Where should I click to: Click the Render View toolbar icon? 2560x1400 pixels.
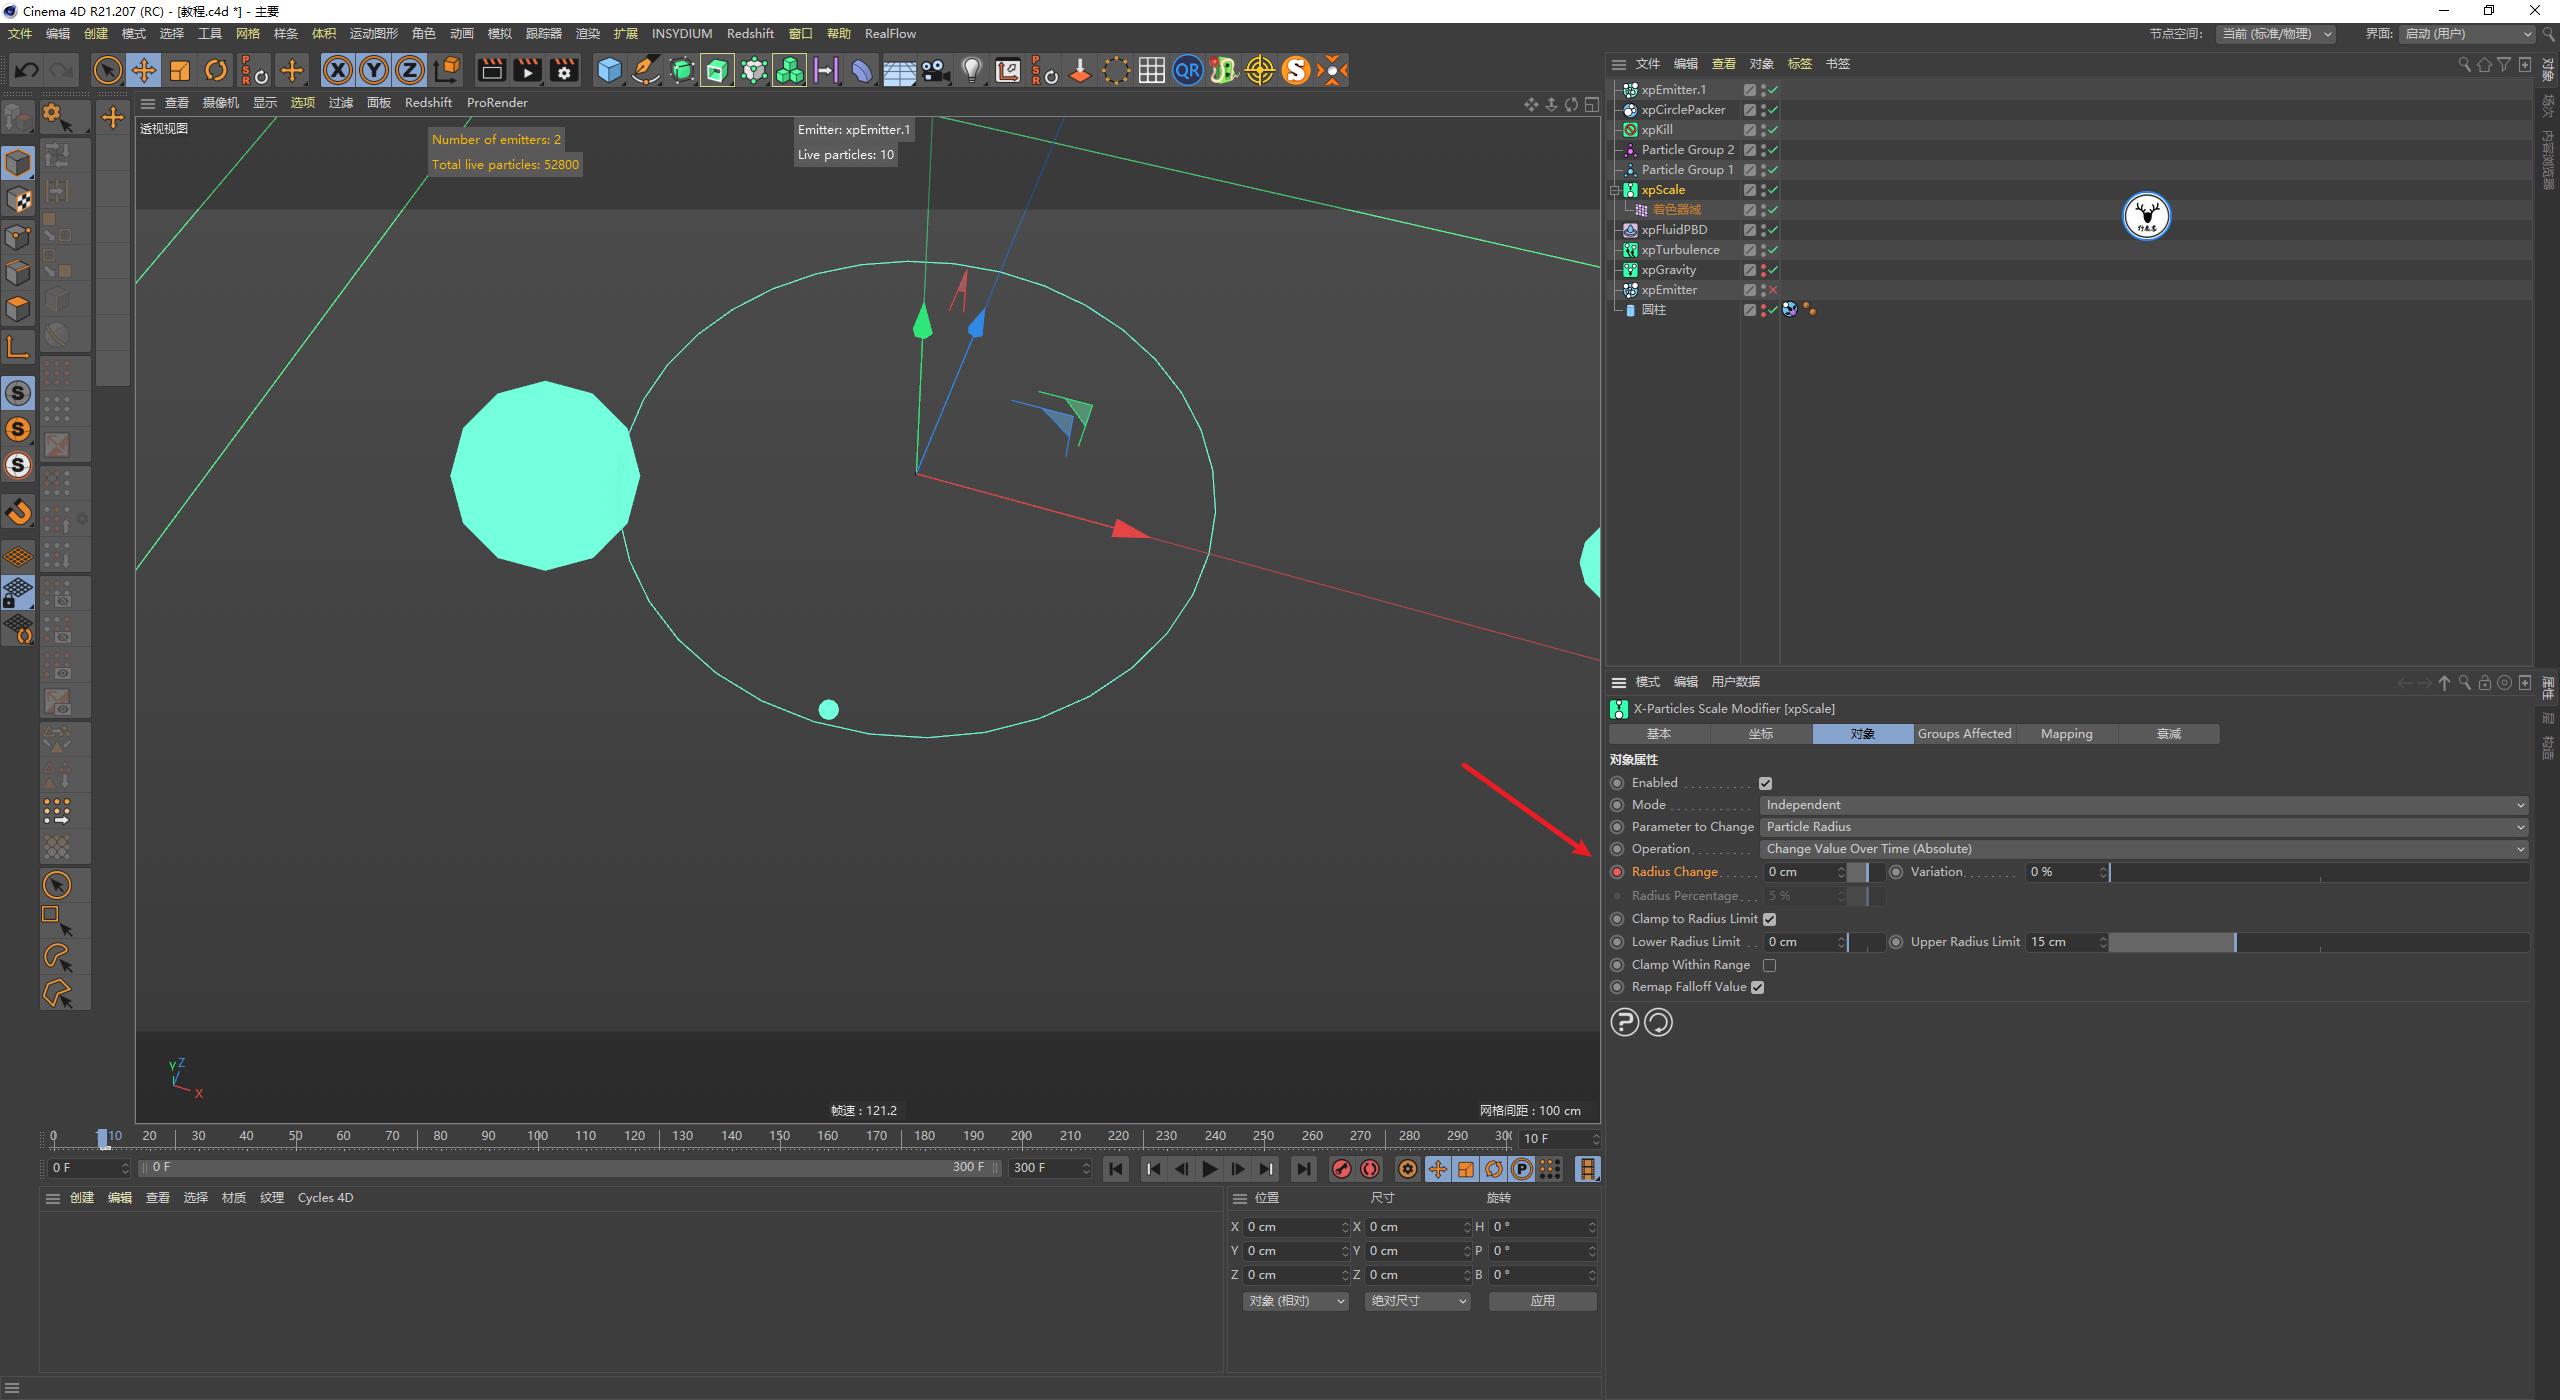pyautogui.click(x=491, y=70)
